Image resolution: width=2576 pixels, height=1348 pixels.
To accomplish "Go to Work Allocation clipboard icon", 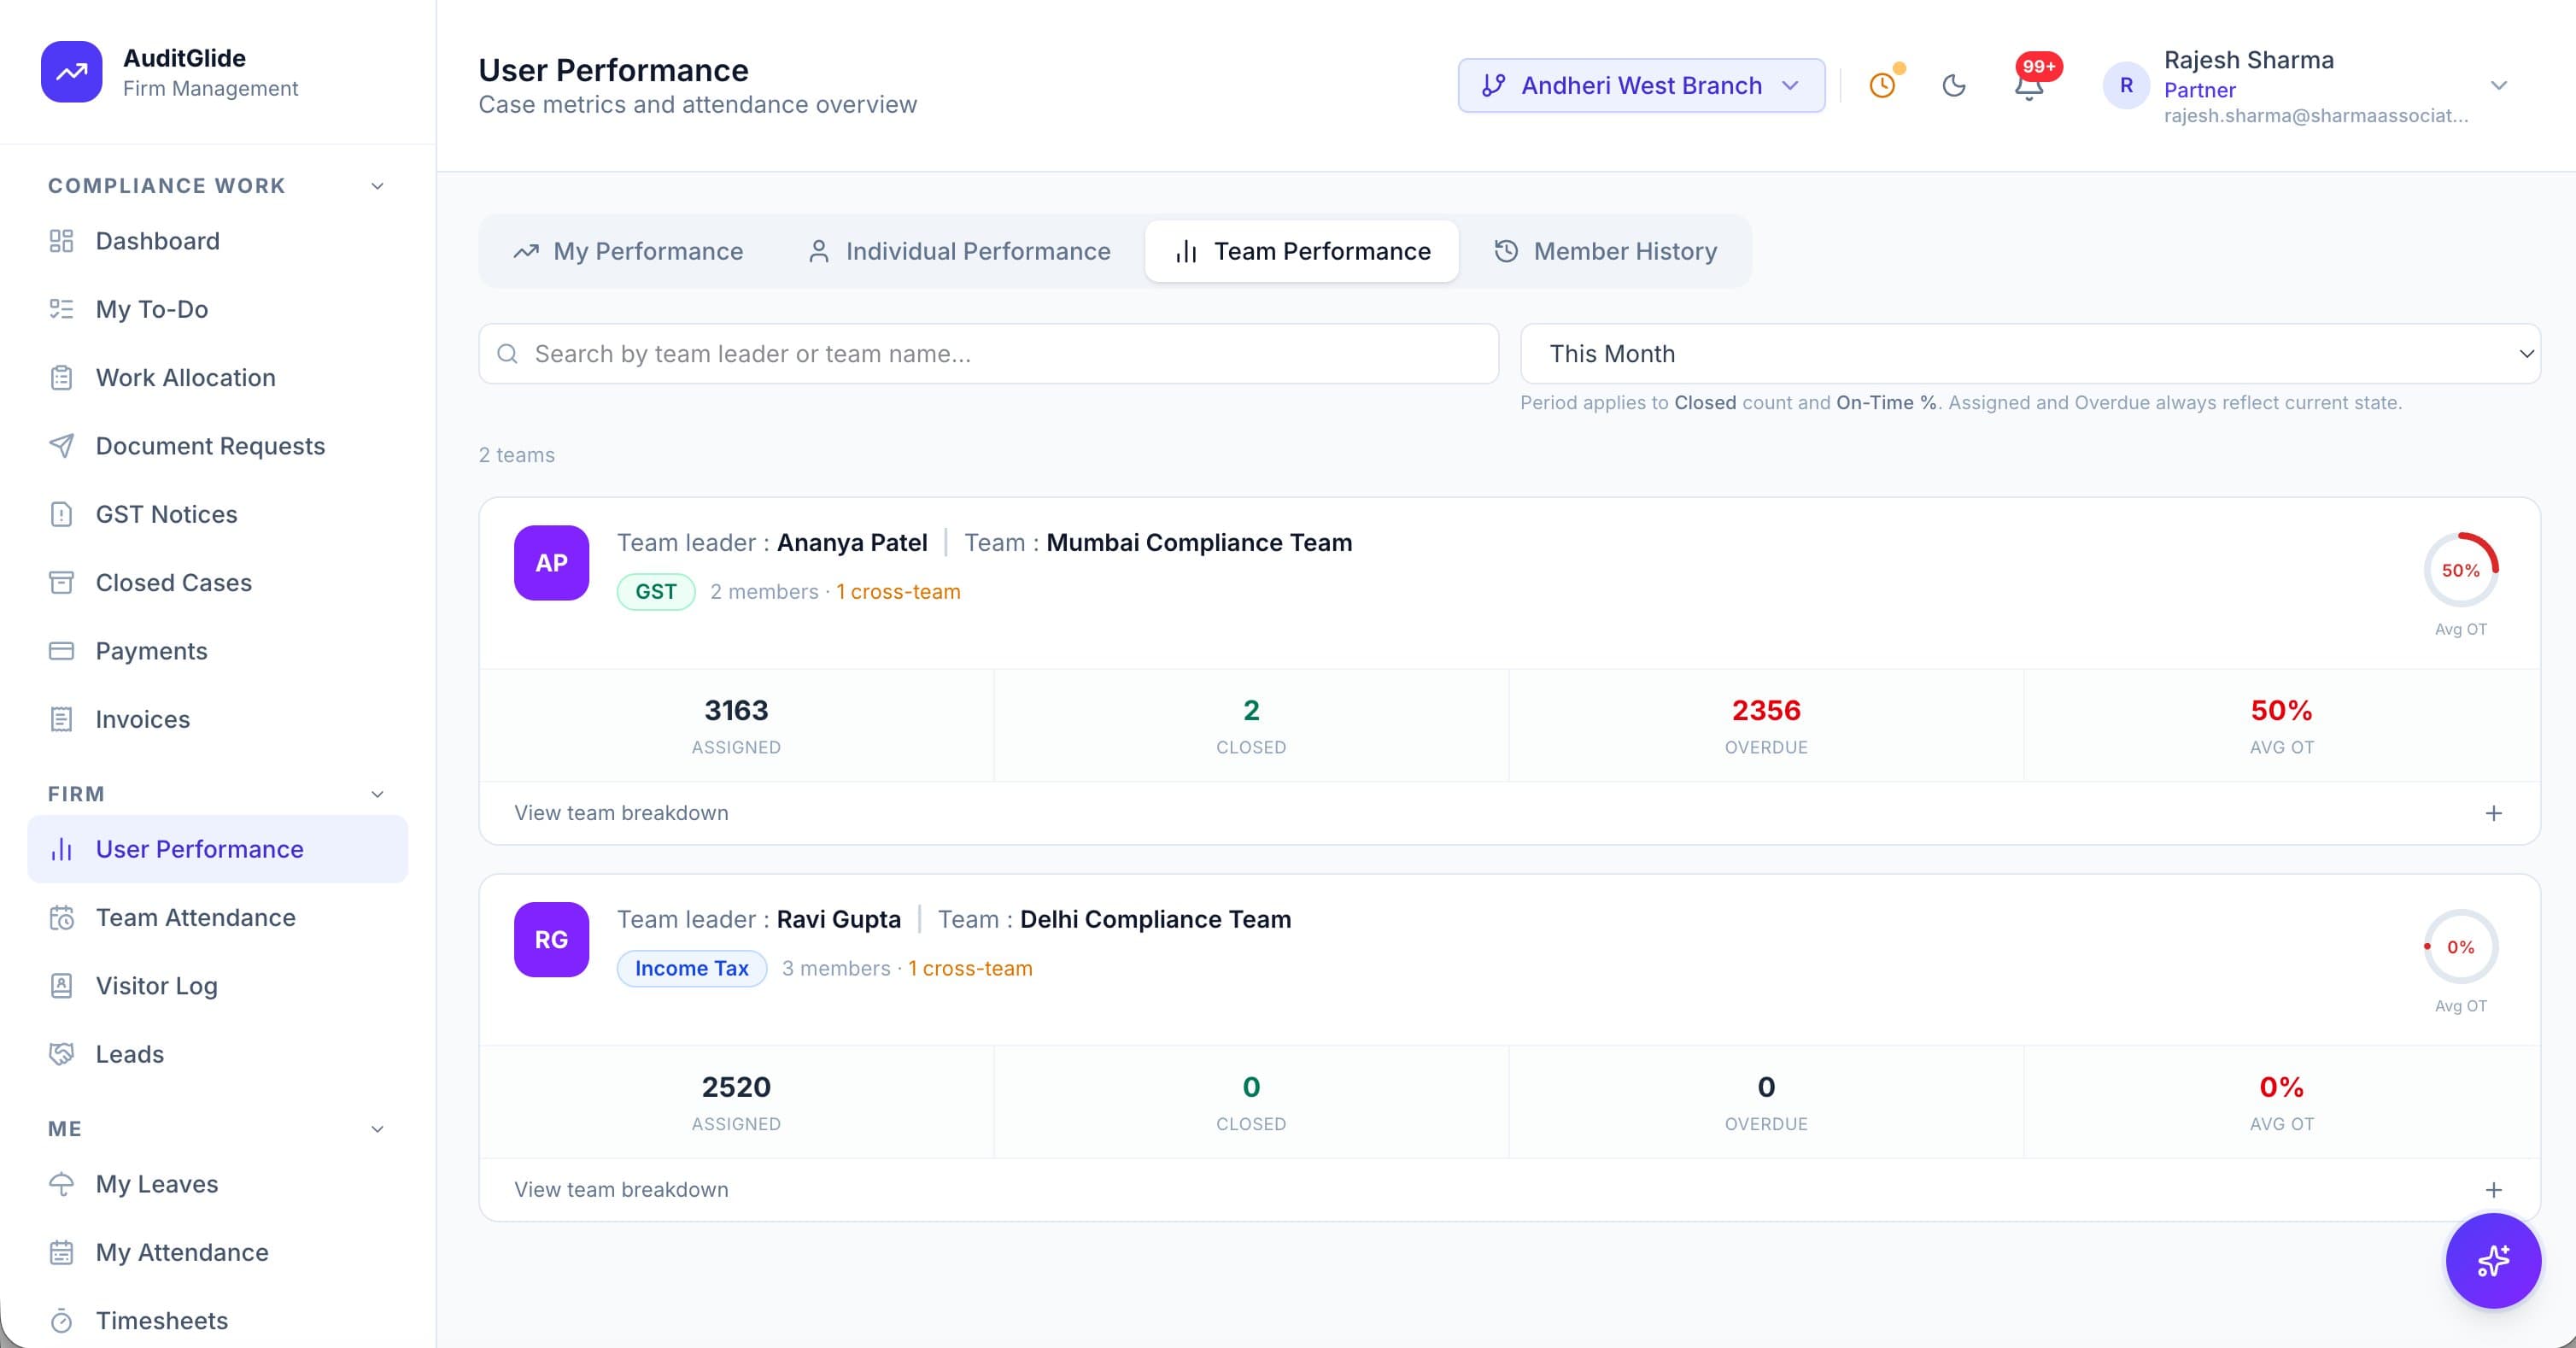I will [x=61, y=378].
